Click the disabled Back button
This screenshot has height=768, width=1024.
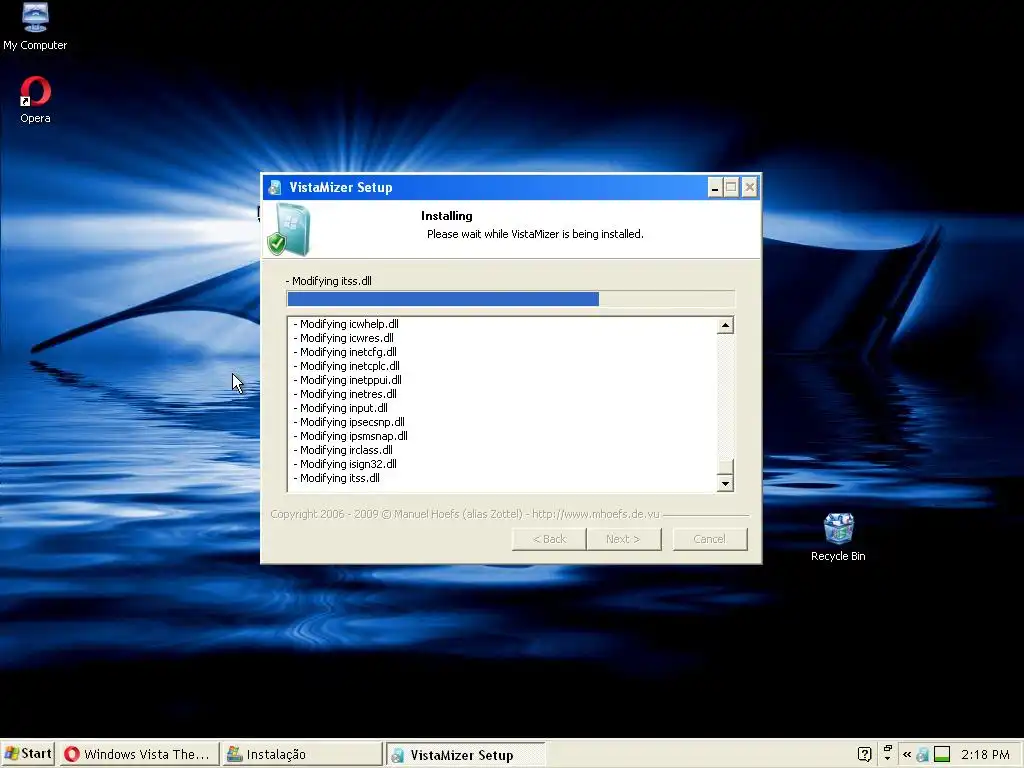[x=549, y=539]
